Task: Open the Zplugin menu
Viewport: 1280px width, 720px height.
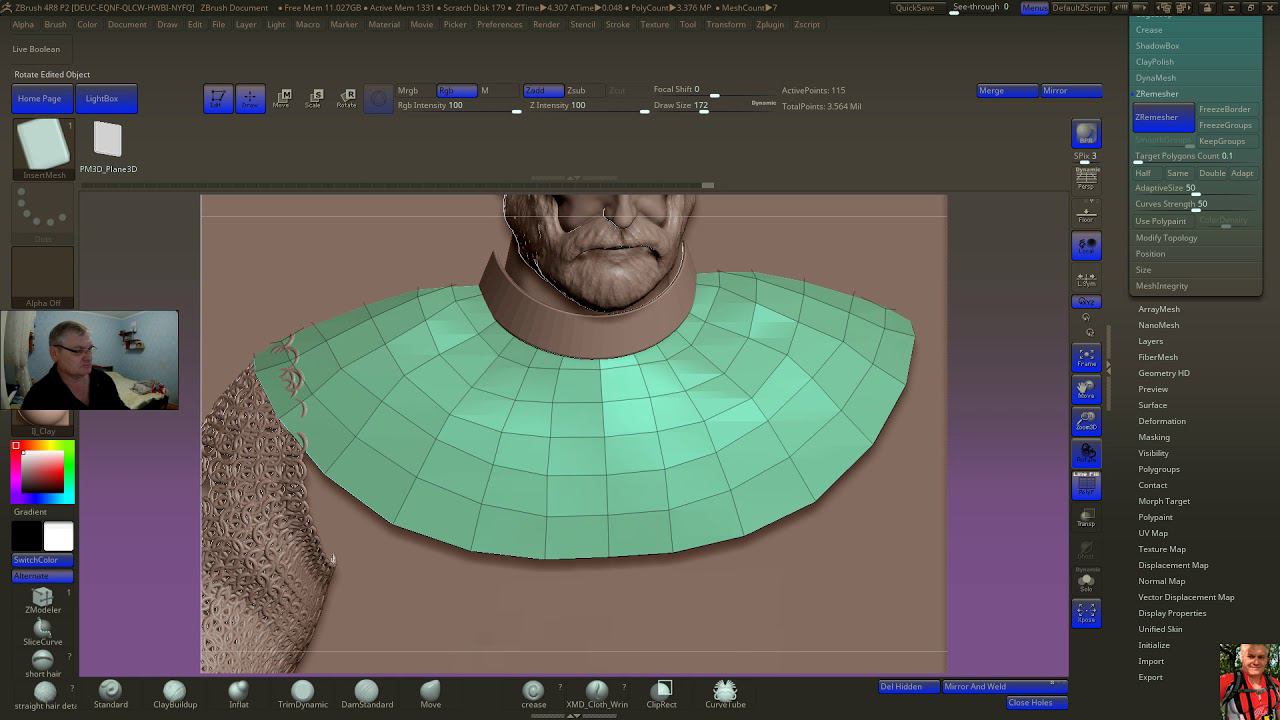Action: [769, 24]
